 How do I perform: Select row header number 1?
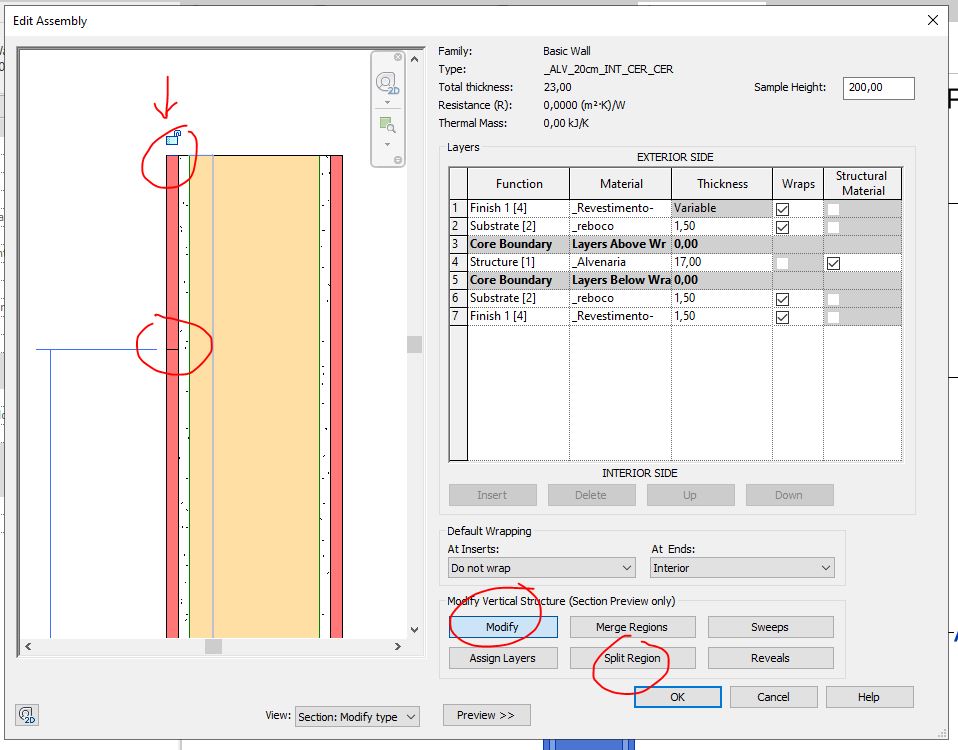[458, 208]
